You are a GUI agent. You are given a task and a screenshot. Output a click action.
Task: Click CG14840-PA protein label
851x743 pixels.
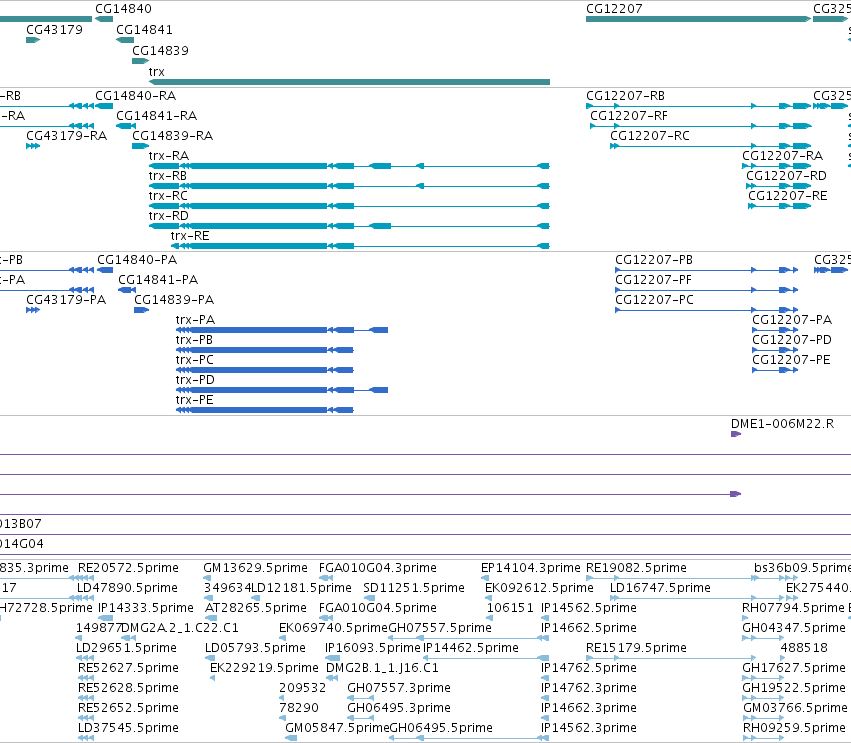[137, 260]
